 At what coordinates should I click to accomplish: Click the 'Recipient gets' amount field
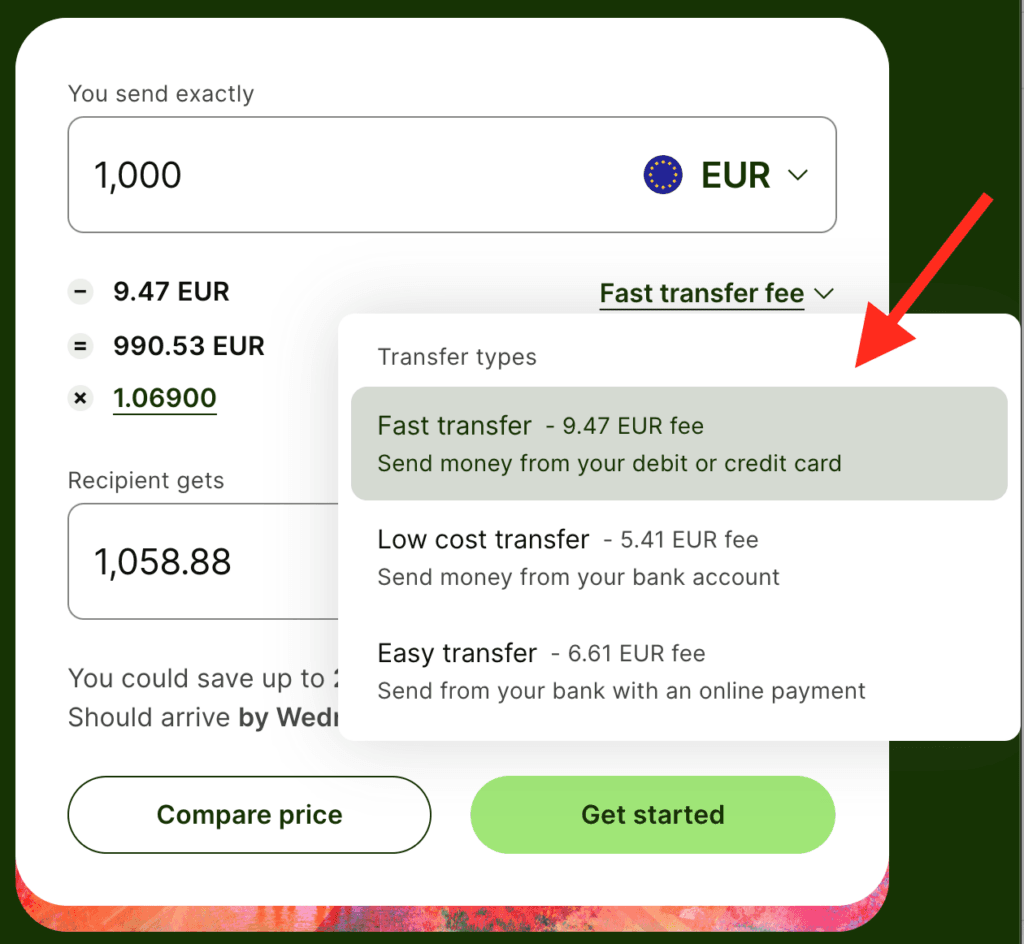tap(200, 562)
